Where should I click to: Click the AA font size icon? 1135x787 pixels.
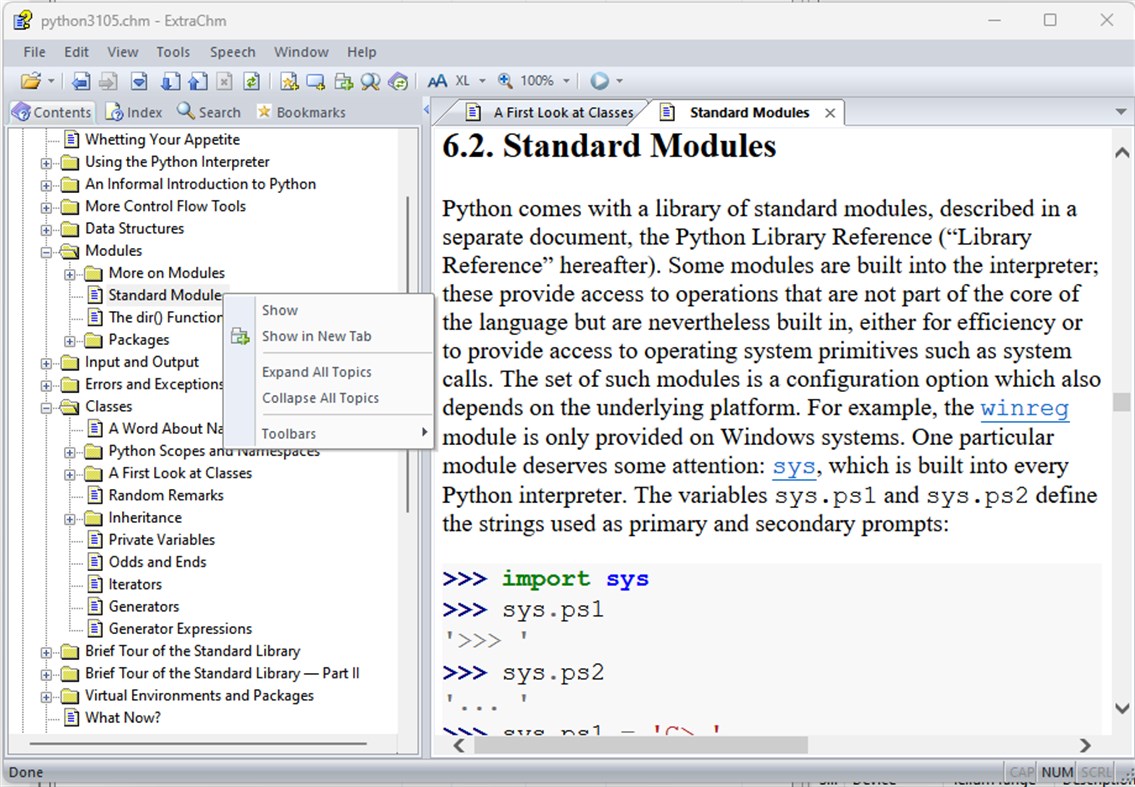tap(437, 81)
